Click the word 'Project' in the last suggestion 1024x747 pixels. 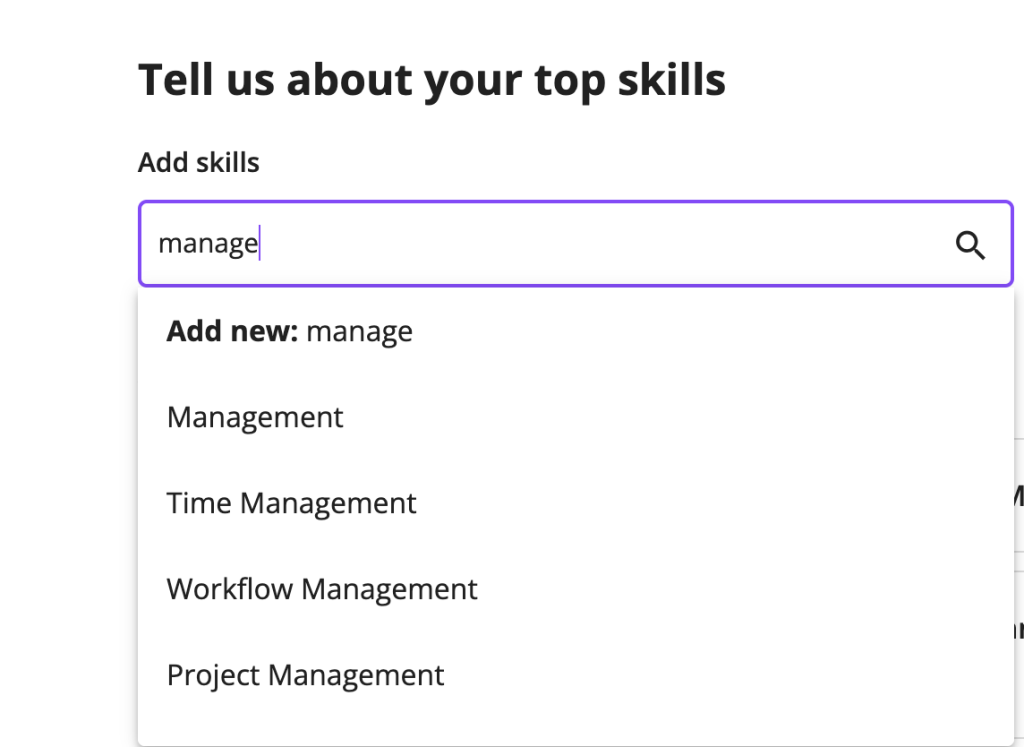pos(213,676)
